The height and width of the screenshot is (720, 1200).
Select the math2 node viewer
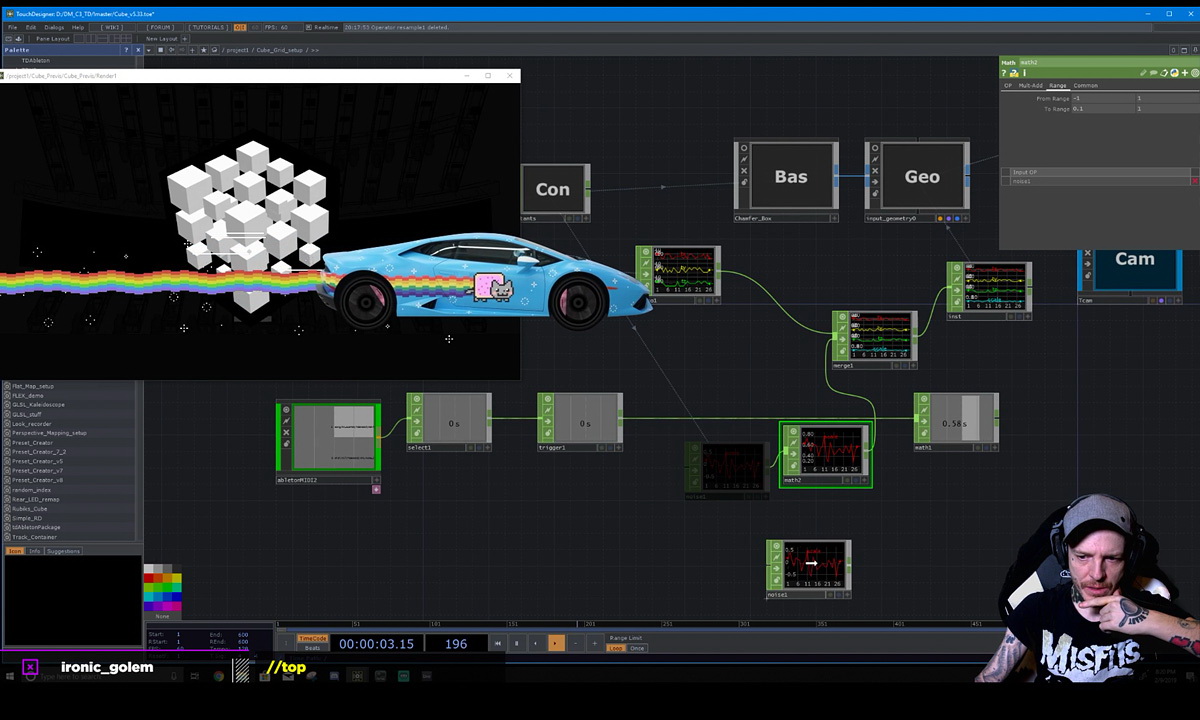[833, 450]
